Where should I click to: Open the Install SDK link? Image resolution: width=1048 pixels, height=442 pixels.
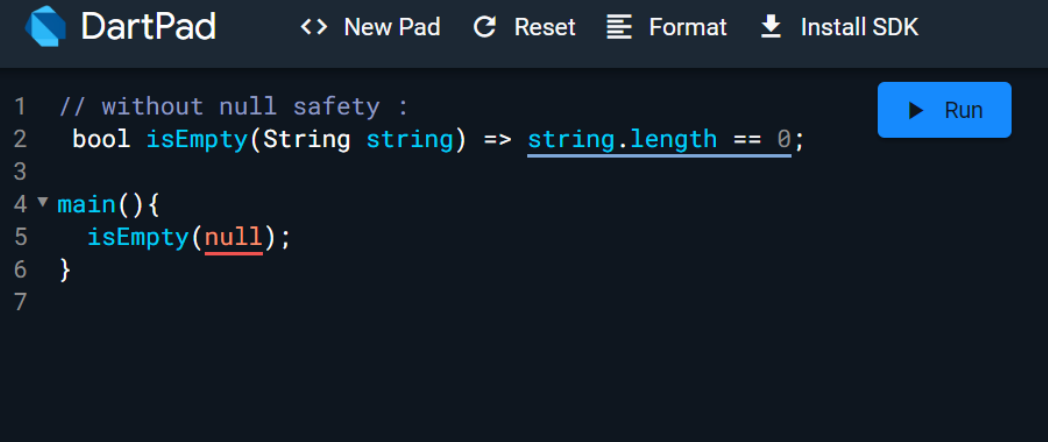coord(839,27)
